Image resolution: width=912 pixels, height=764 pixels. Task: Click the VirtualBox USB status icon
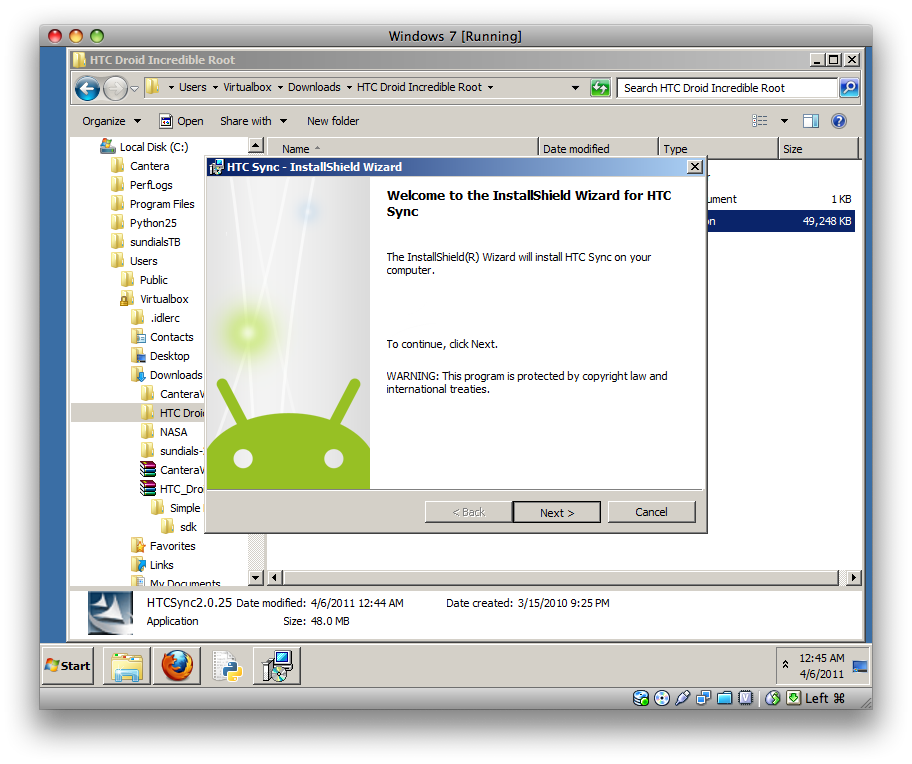pyautogui.click(x=683, y=698)
